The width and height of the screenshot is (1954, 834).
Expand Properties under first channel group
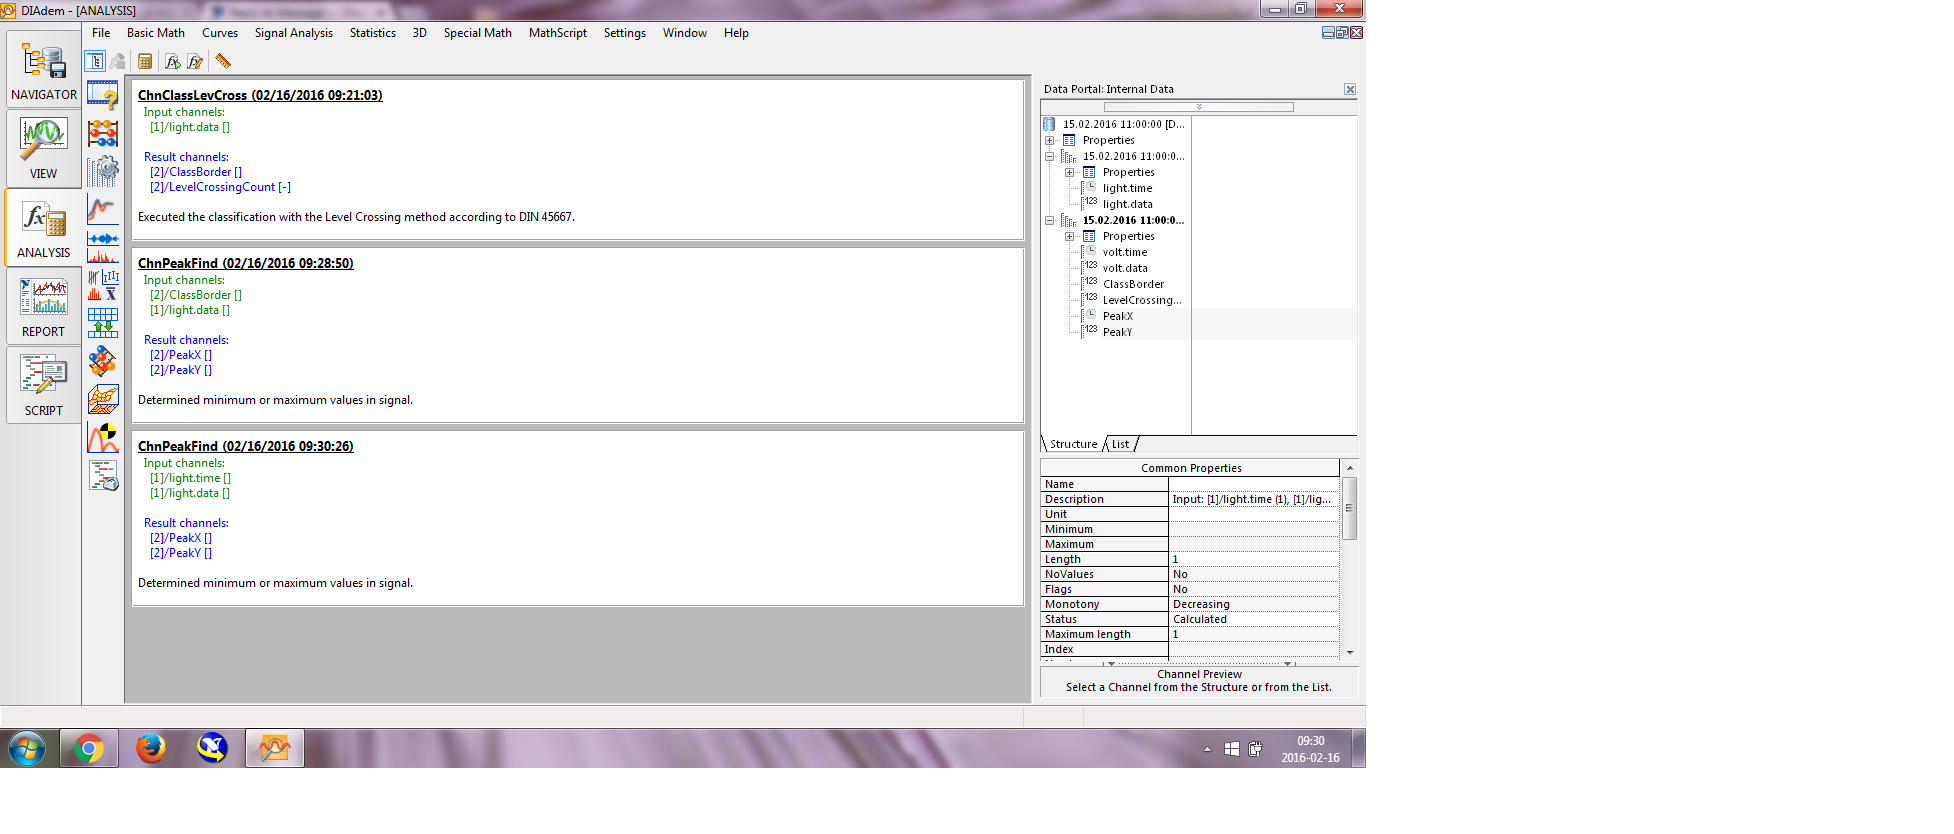click(1069, 172)
